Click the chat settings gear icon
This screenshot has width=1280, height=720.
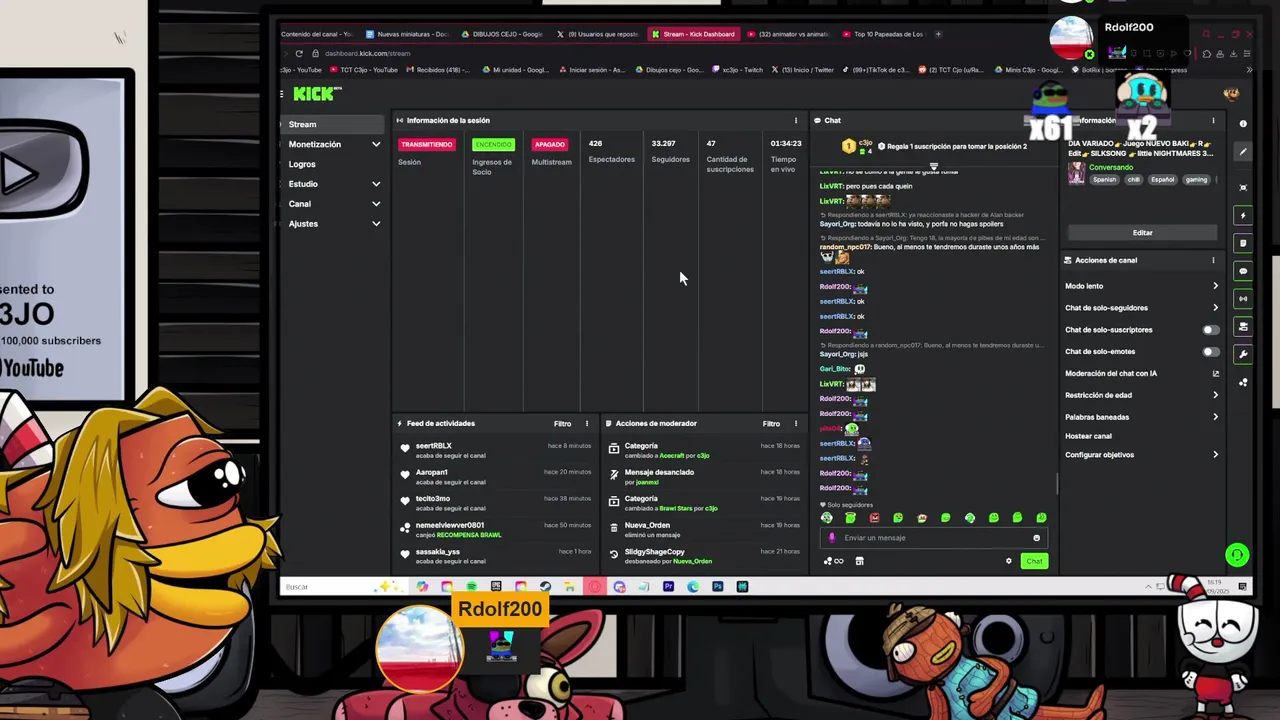(x=1008, y=561)
